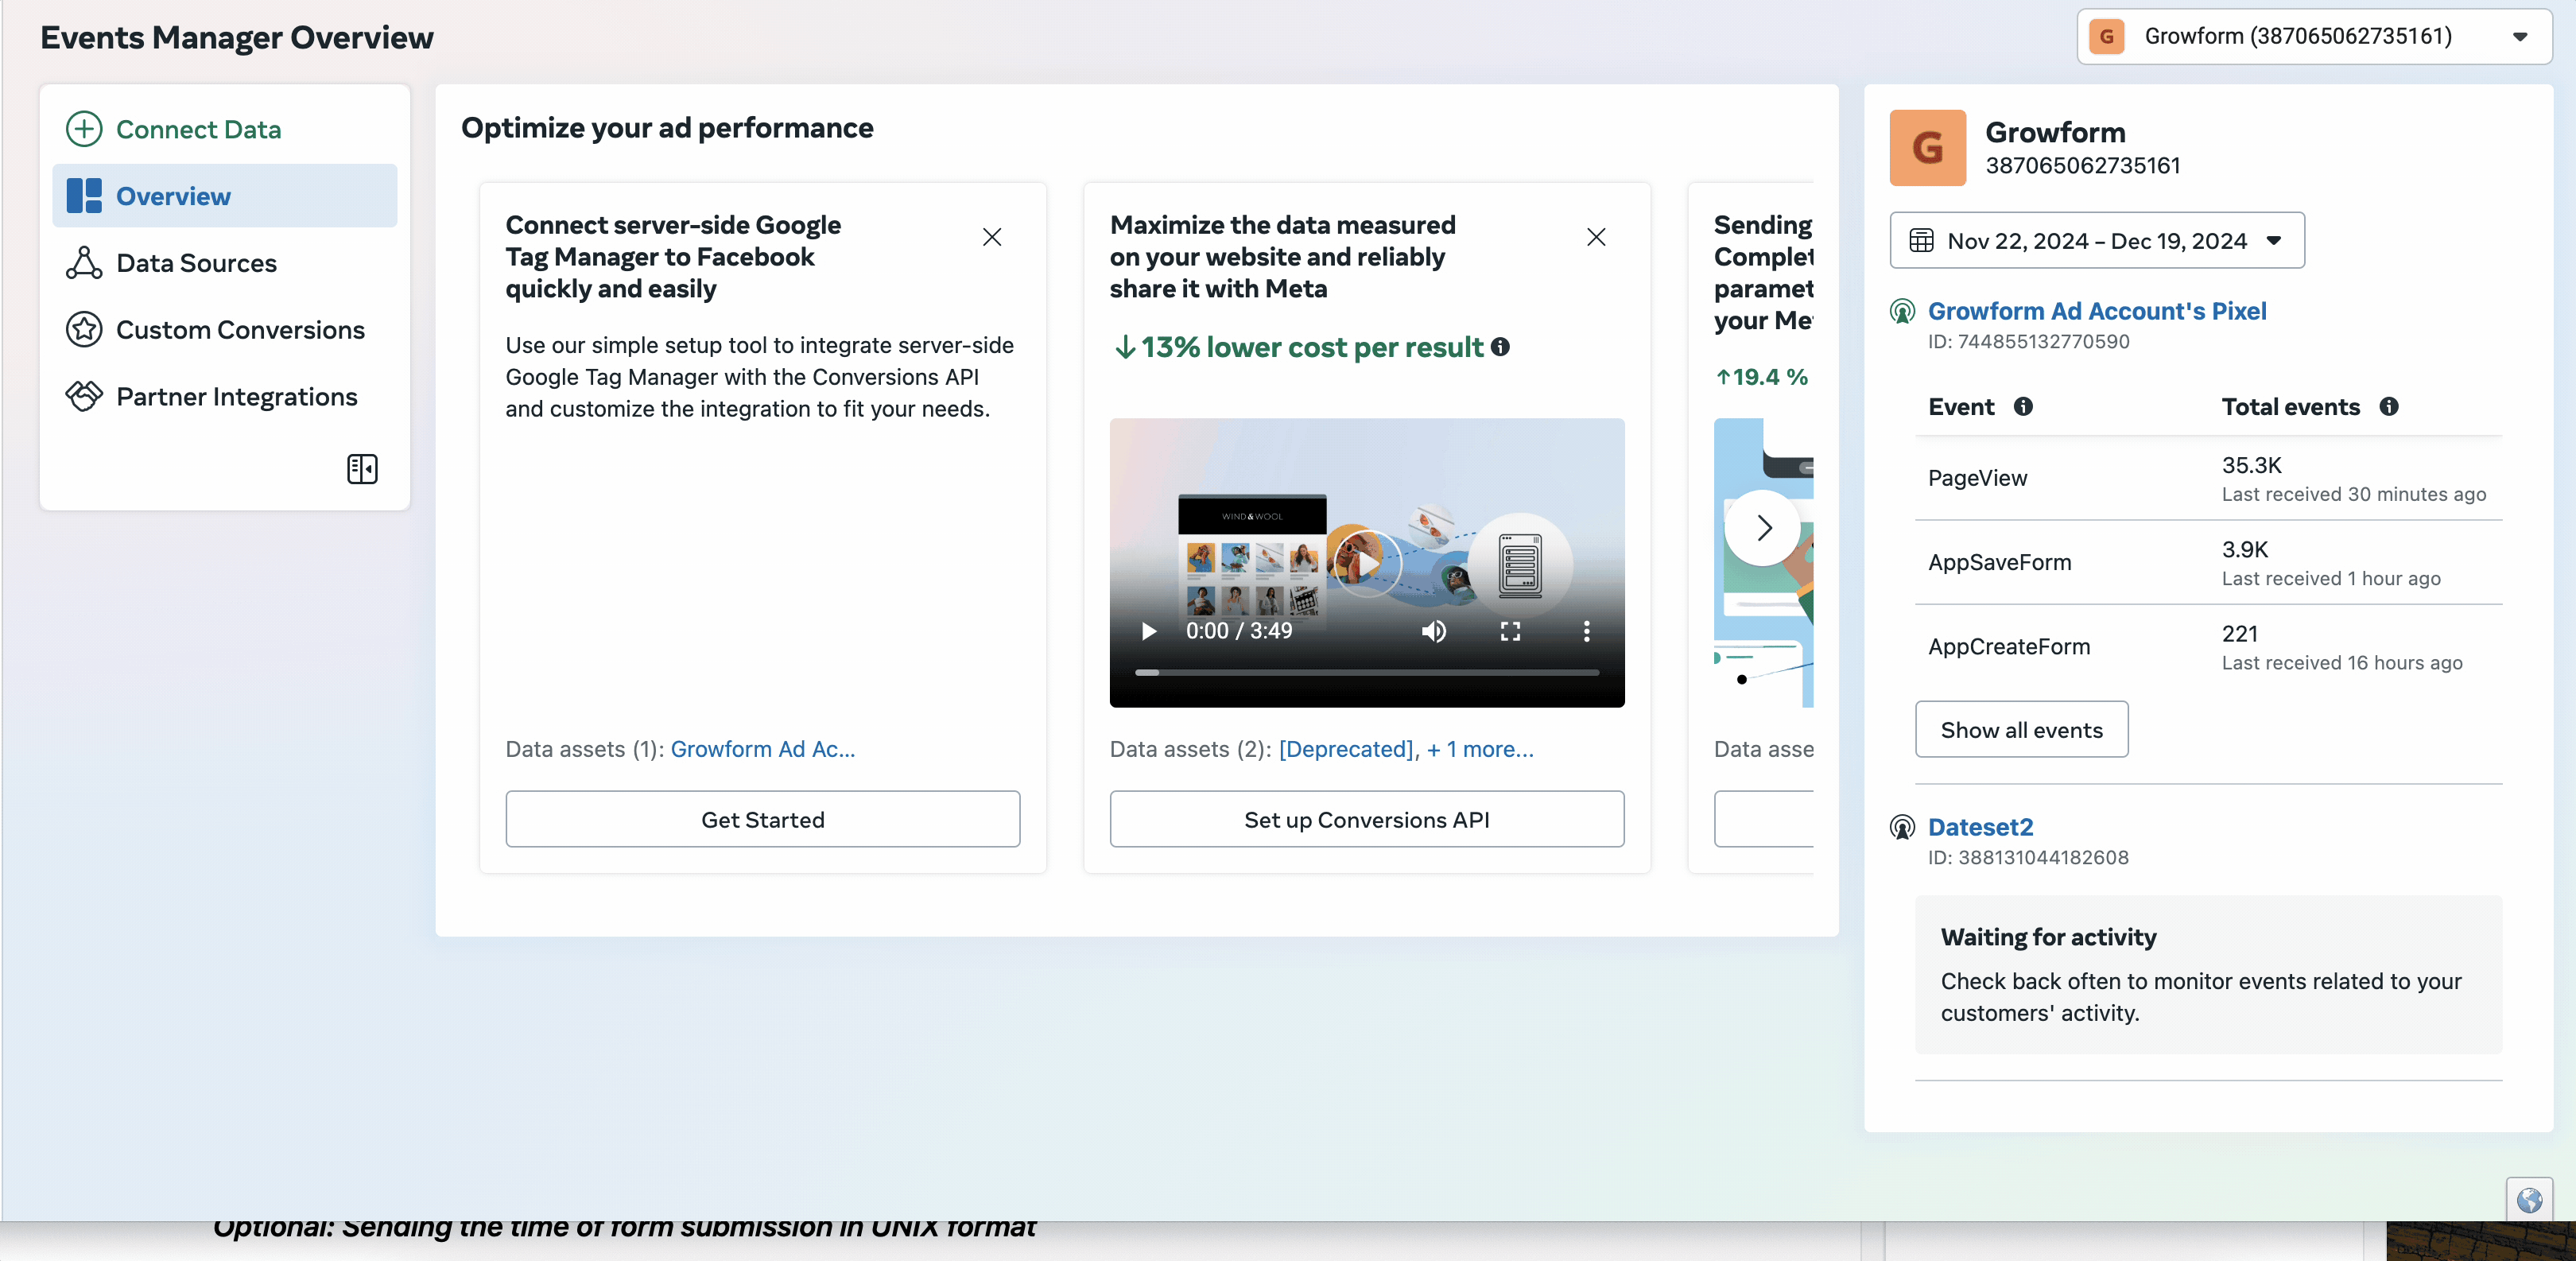This screenshot has width=2576, height=1261.
Task: Click the calendar icon in date range
Action: tap(1921, 240)
